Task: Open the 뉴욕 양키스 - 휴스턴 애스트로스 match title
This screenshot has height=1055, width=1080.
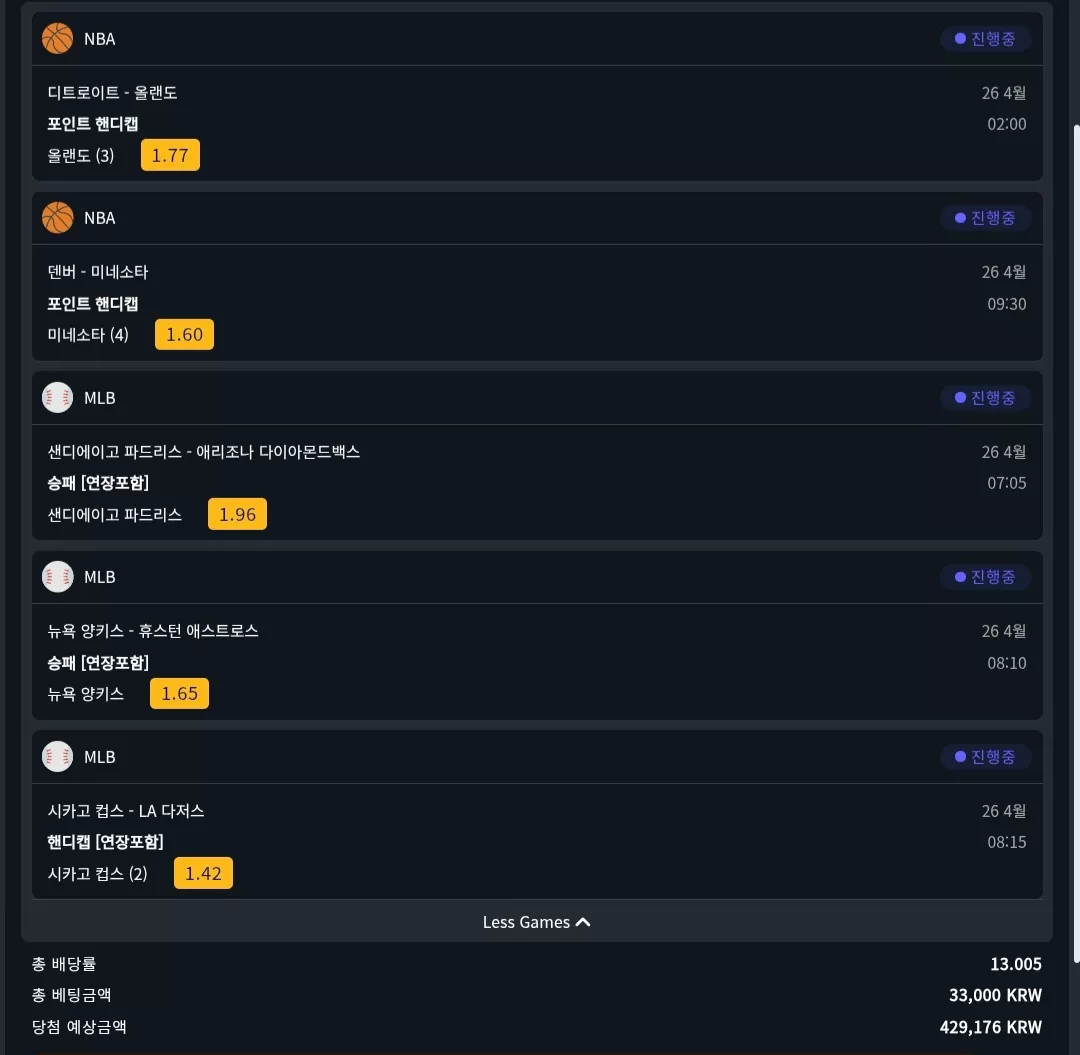Action: [153, 631]
